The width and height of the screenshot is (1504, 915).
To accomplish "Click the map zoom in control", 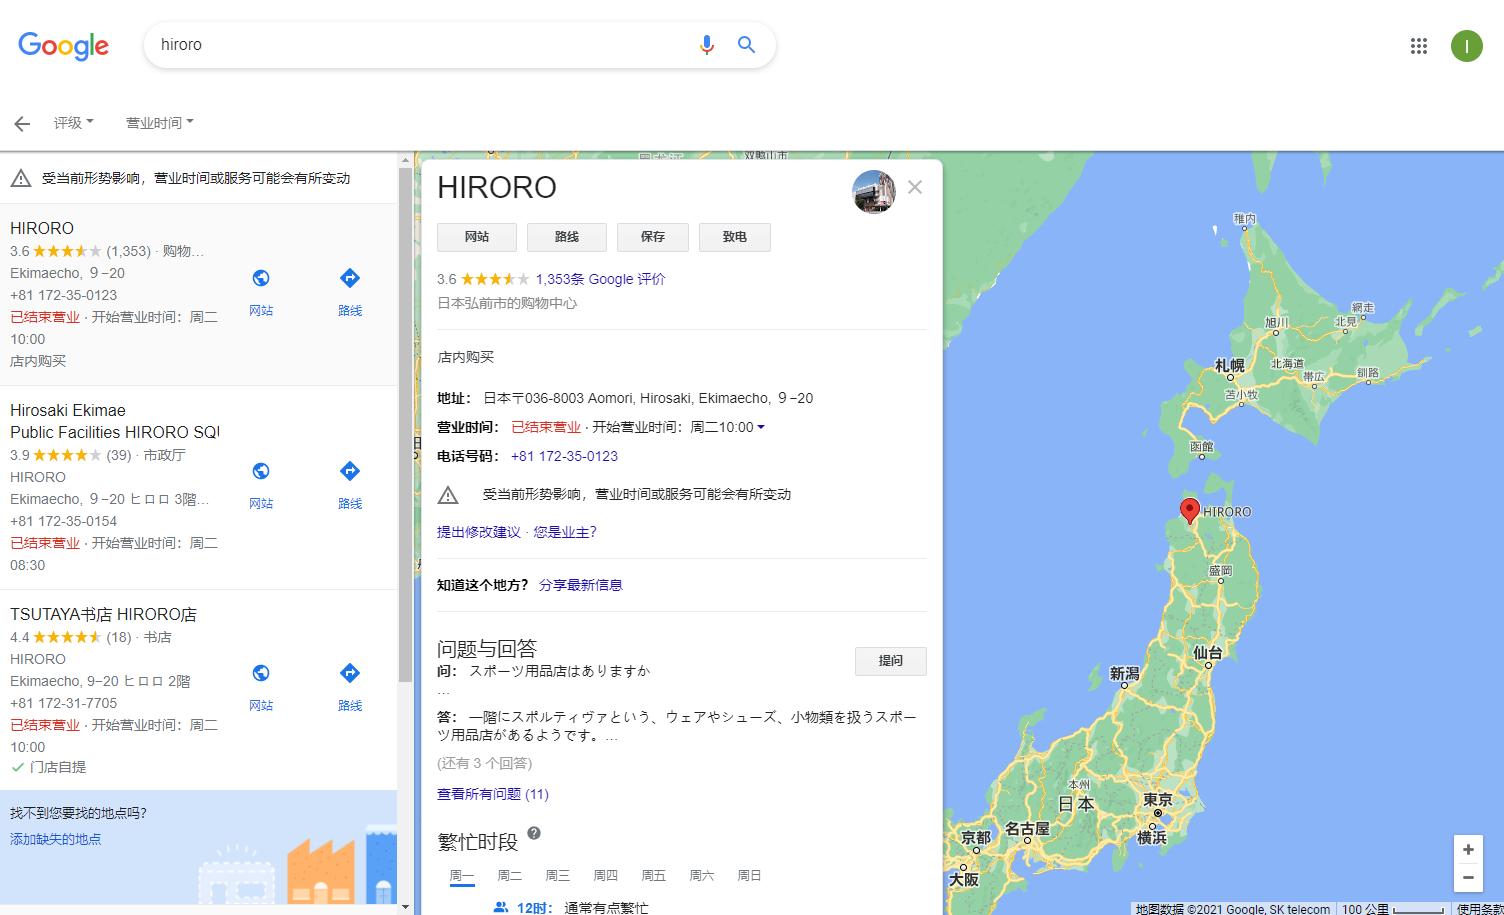I will (x=1467, y=849).
